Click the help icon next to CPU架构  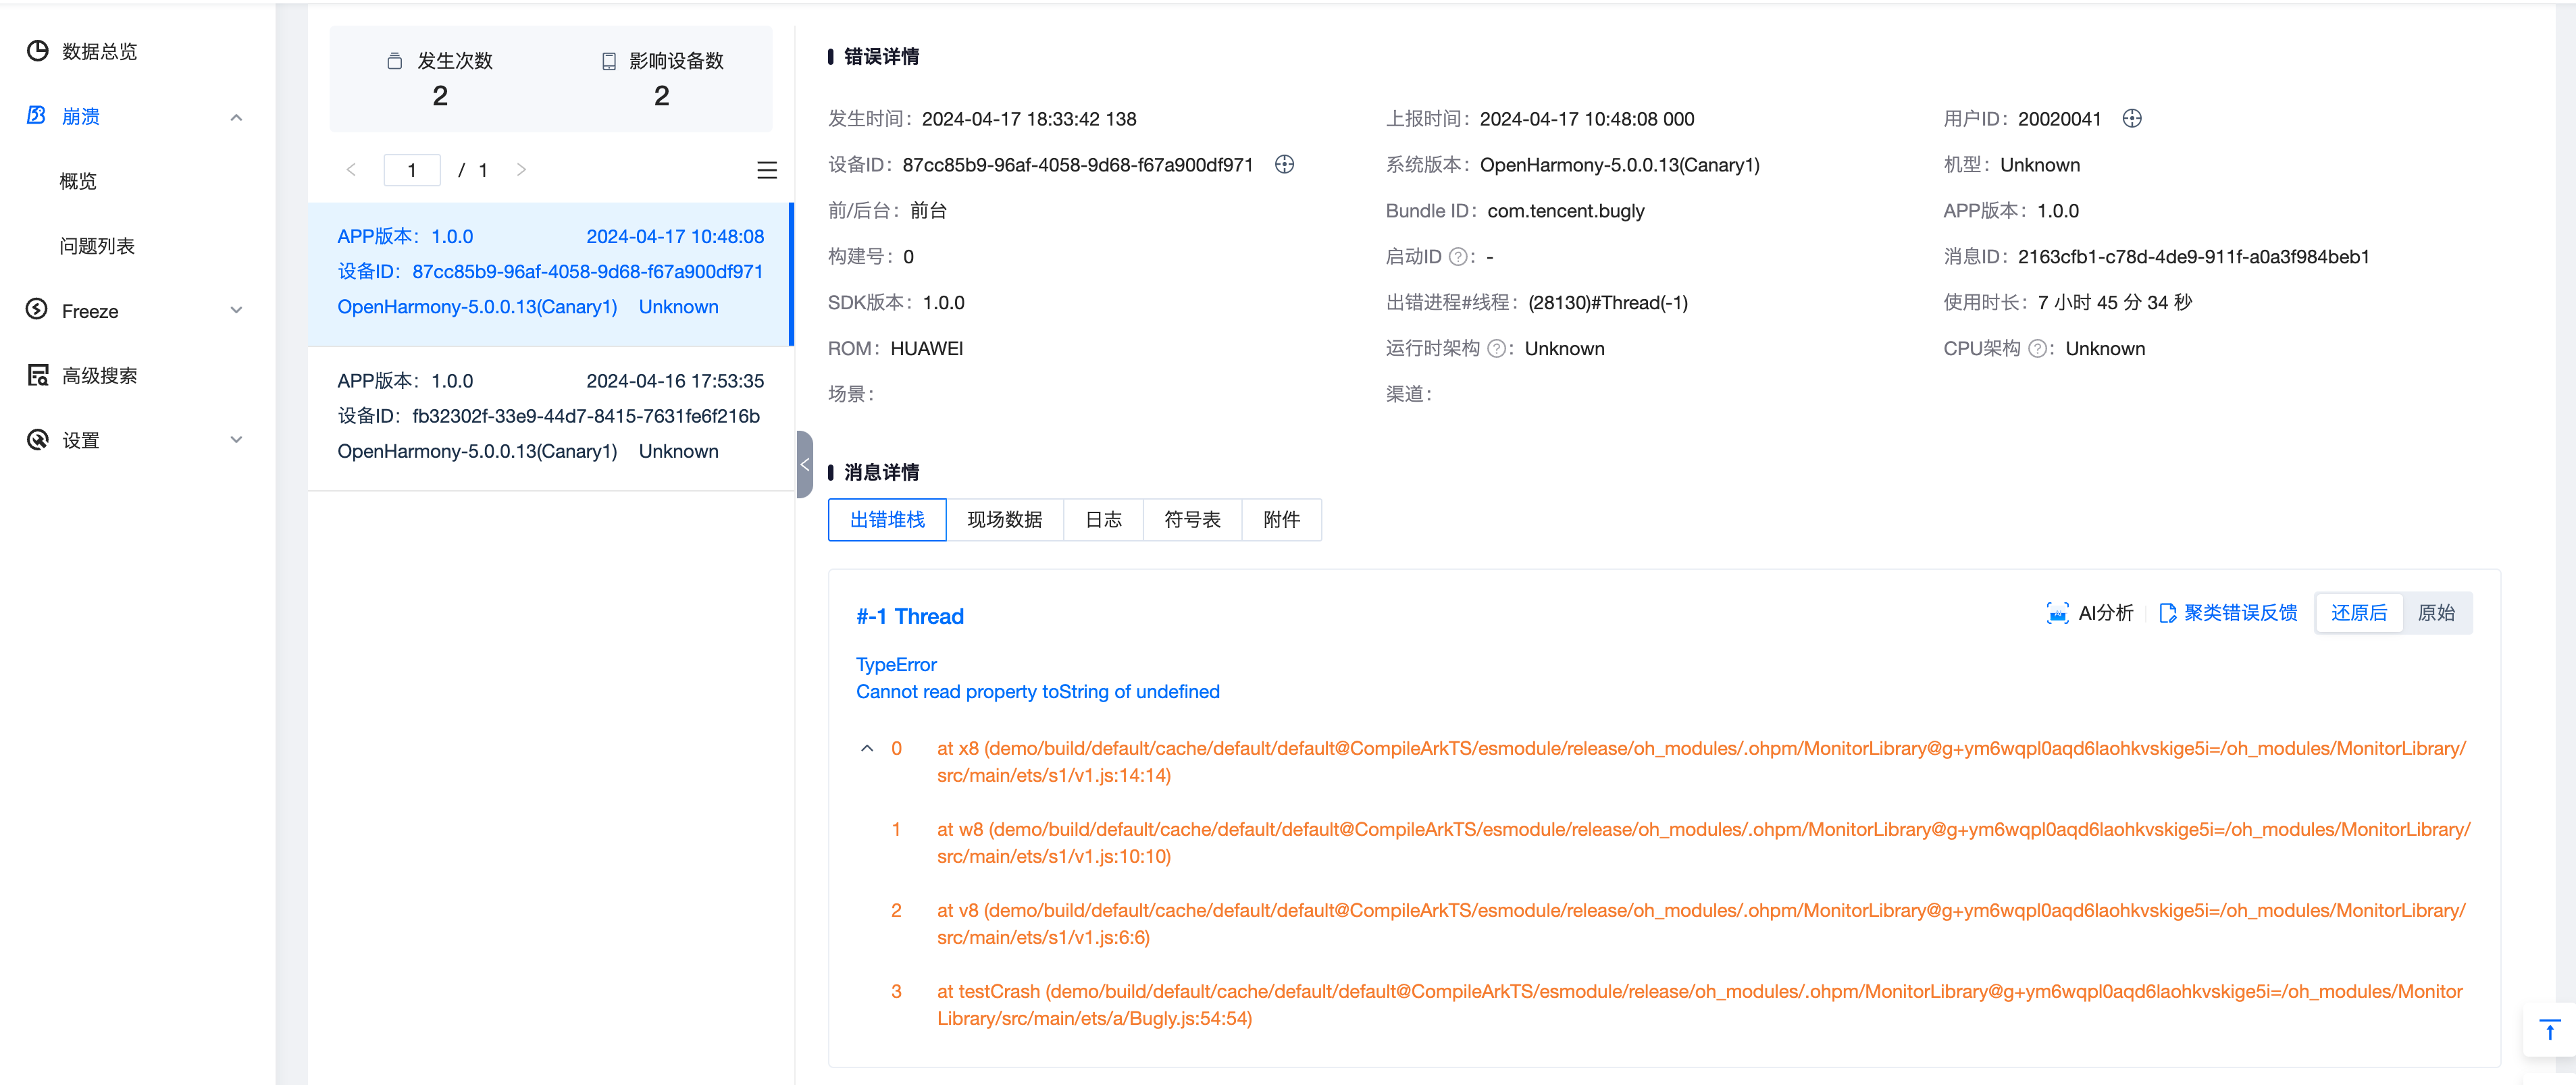[2037, 348]
